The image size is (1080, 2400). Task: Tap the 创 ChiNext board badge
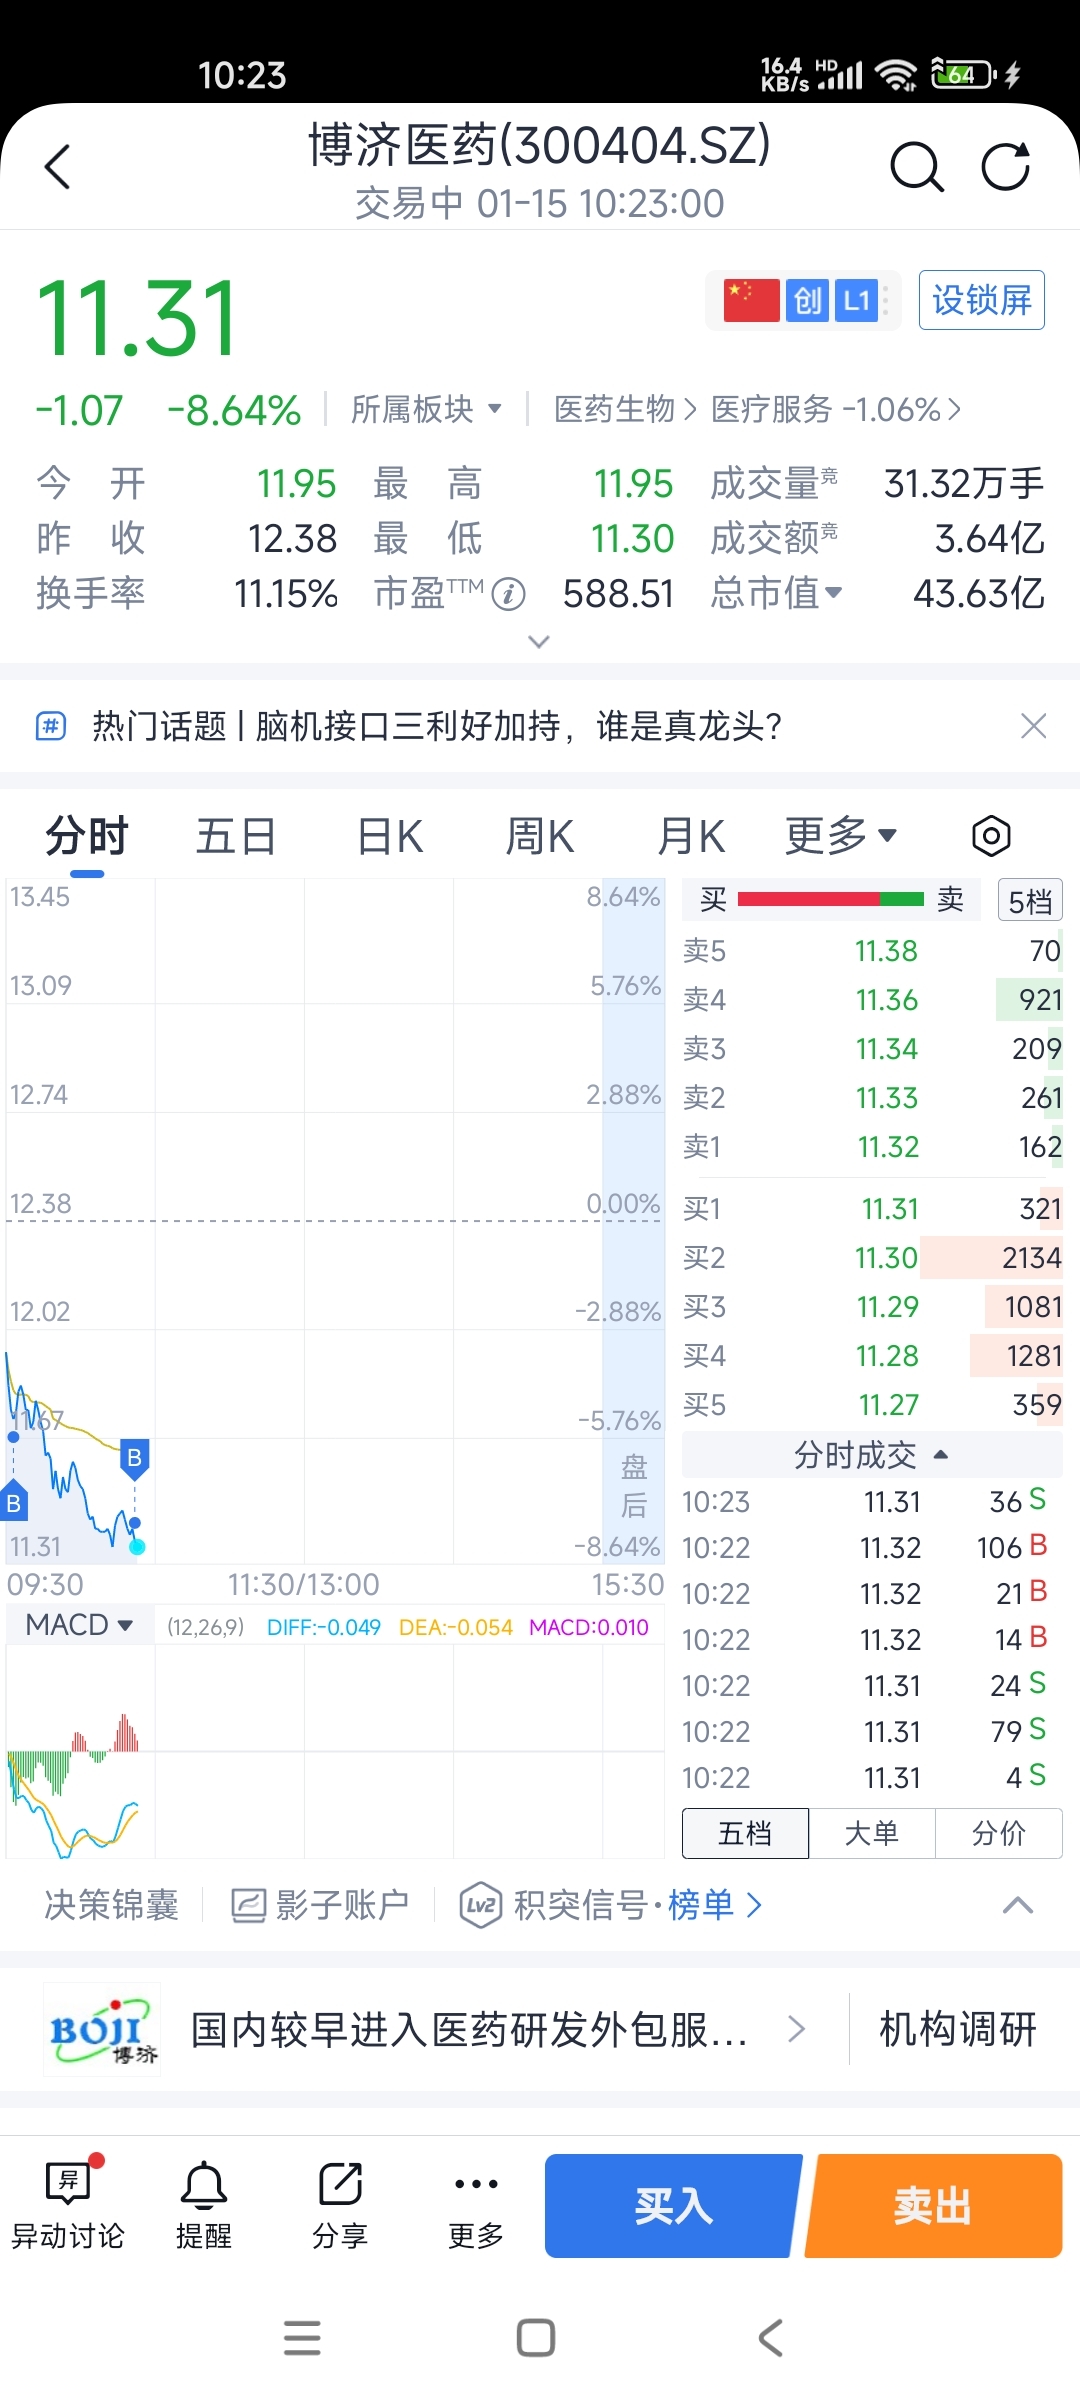coord(807,300)
